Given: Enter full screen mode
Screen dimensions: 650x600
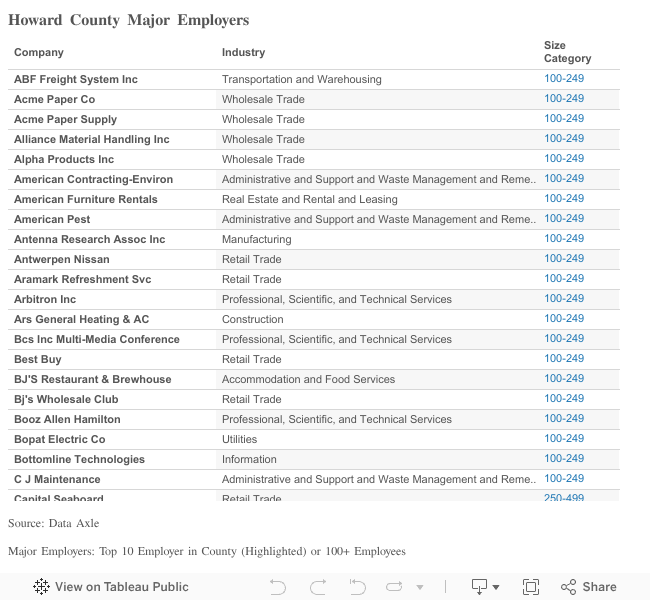Looking at the screenshot, I should [531, 587].
